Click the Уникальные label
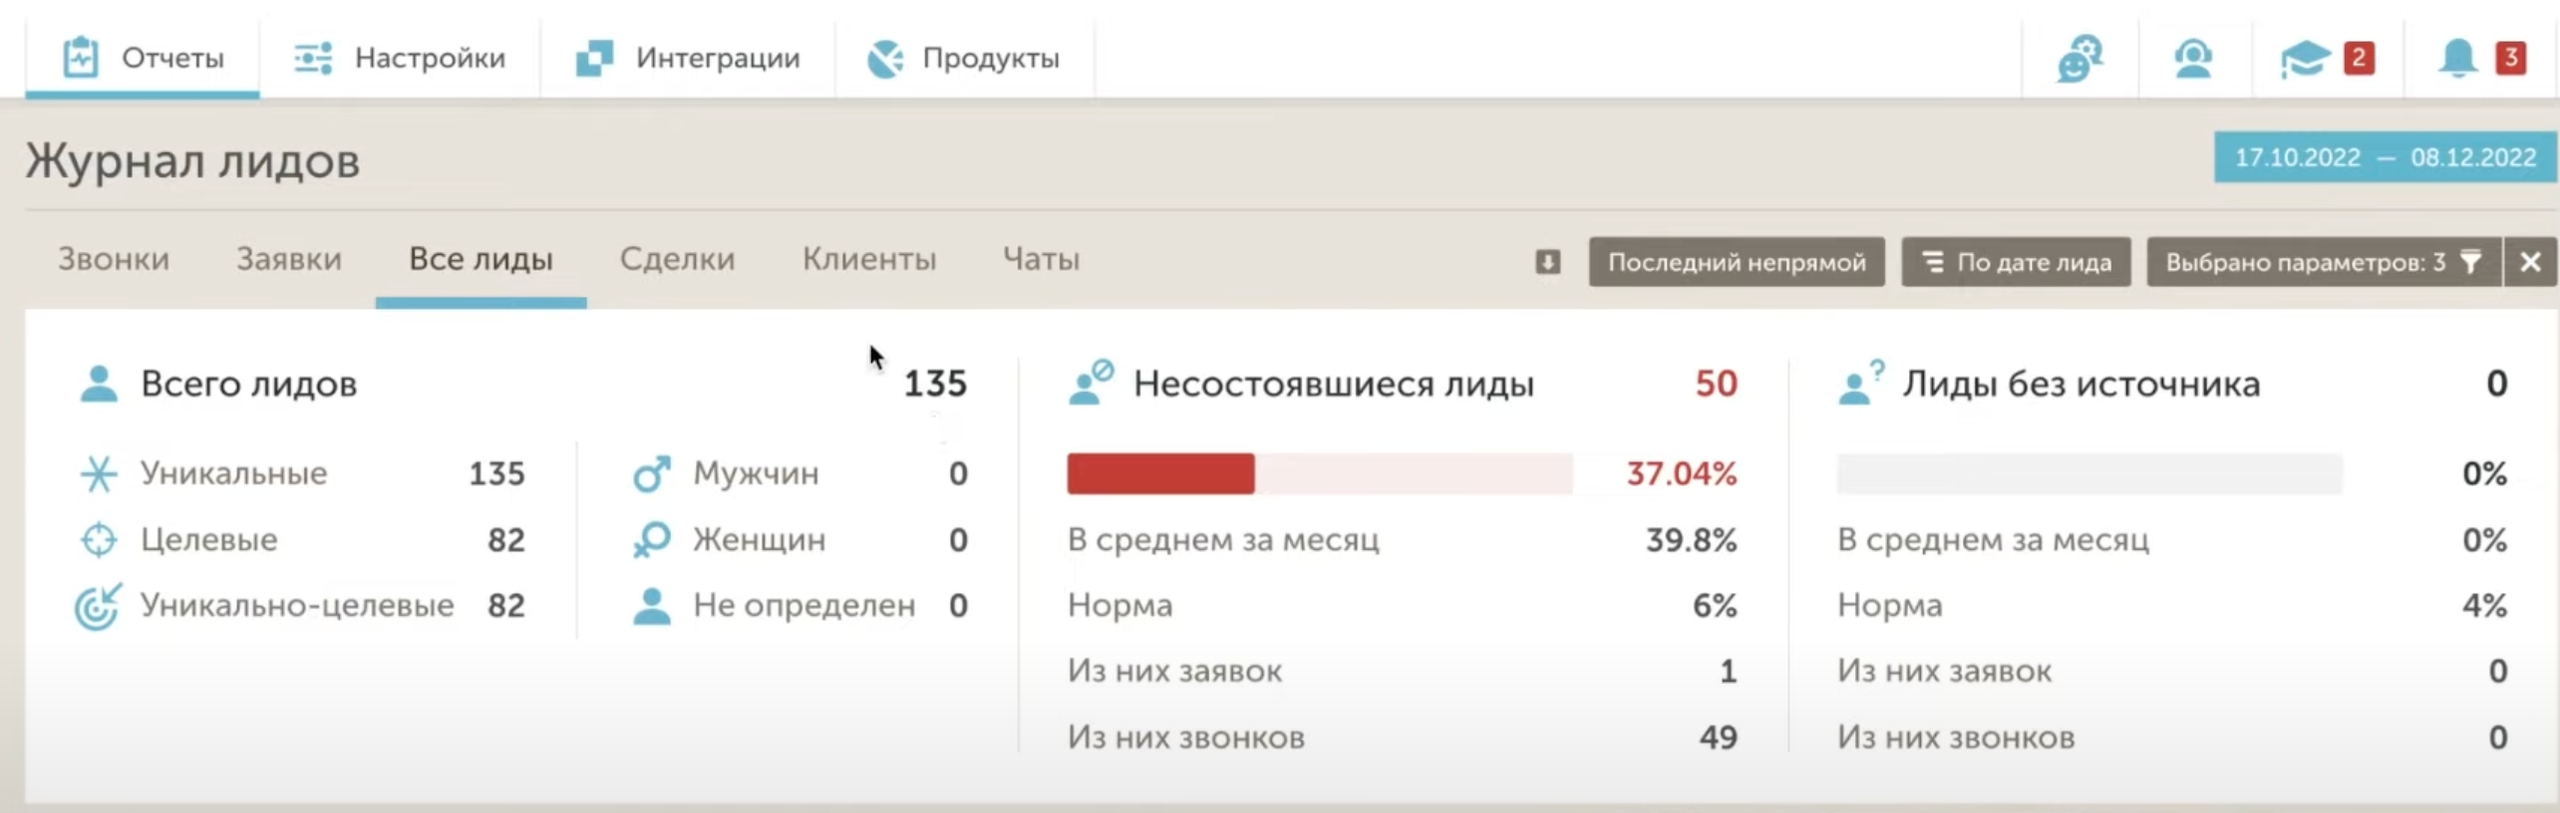Viewport: 2560px width, 813px height. [x=233, y=473]
